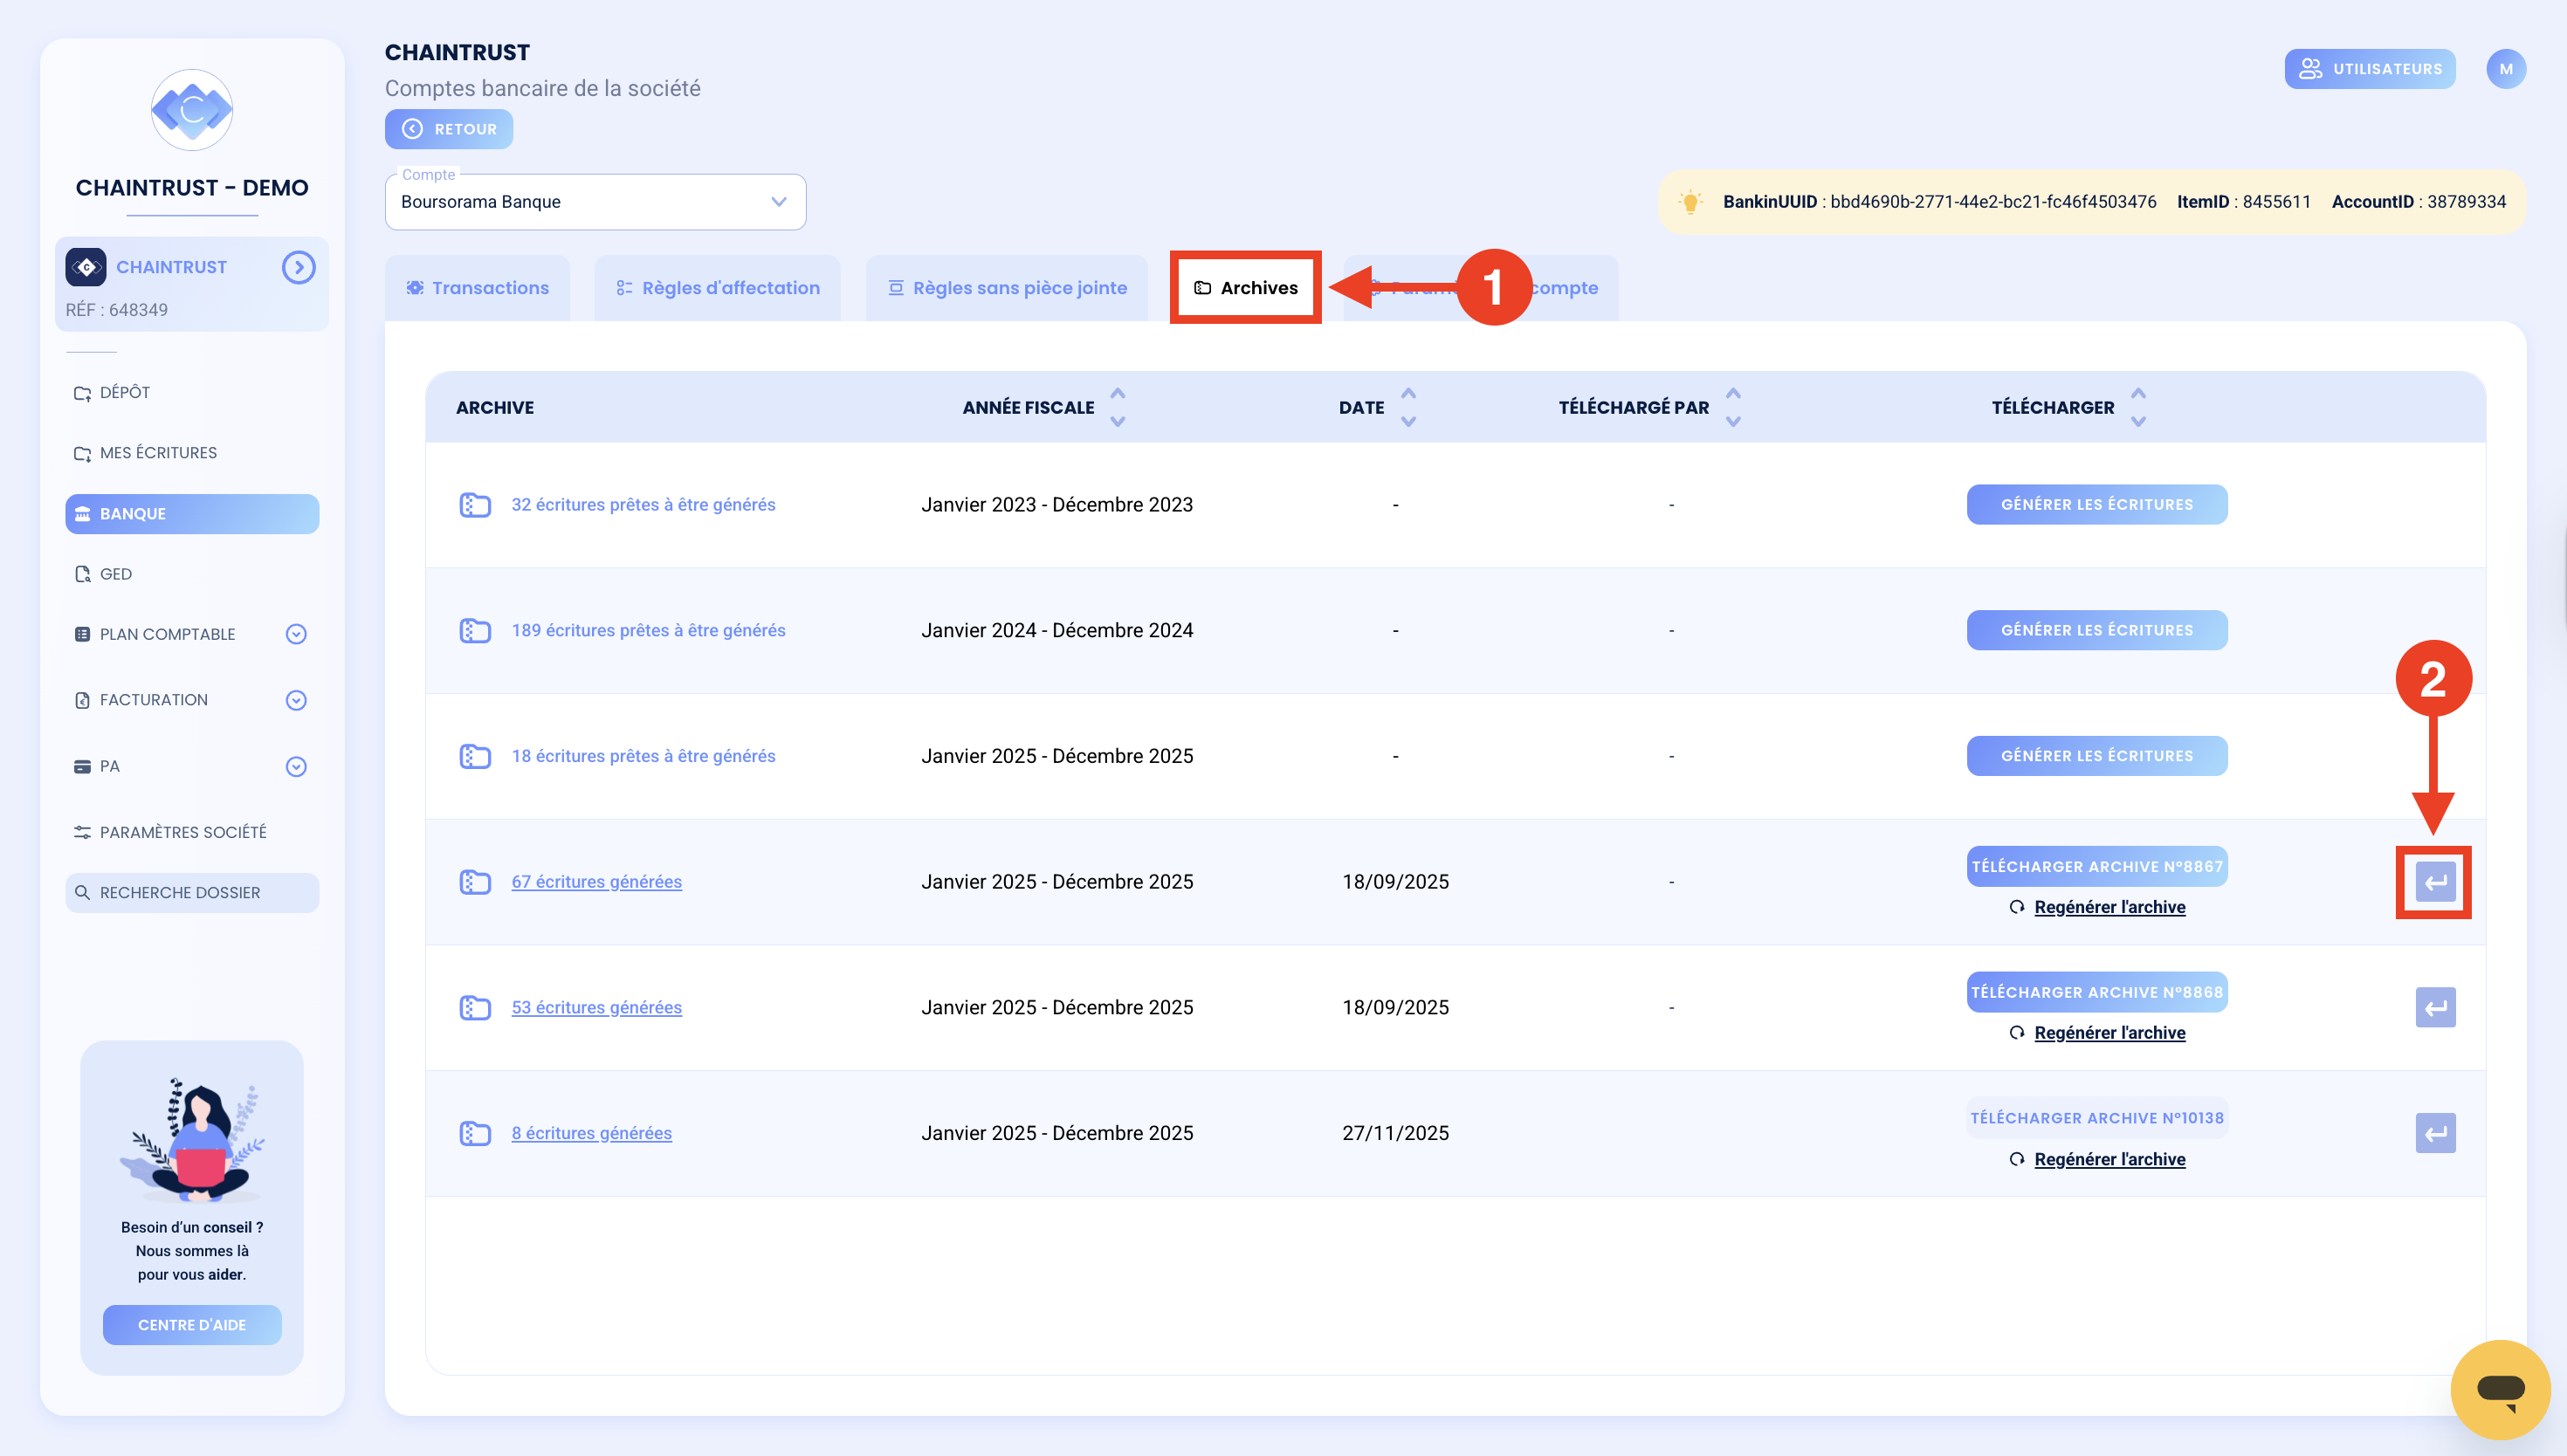Screen dimensions: 2567x1456
Task: Open the 8 écritures générées link
Action: pyautogui.click(x=591, y=1133)
